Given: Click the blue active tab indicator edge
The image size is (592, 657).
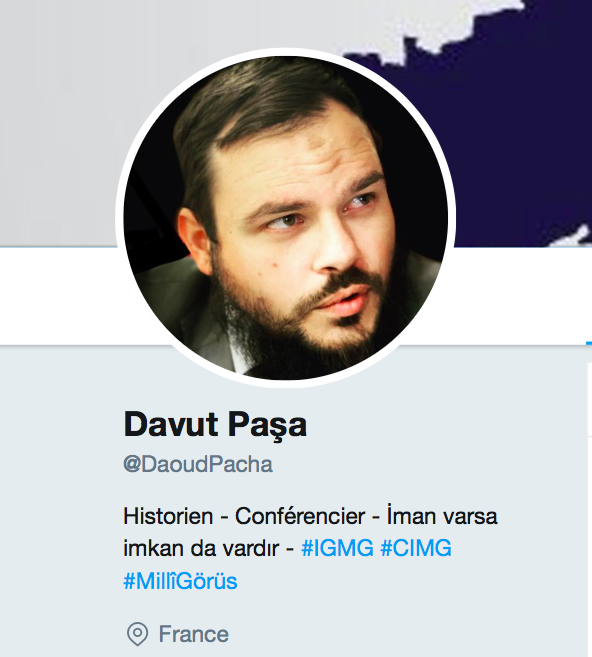Looking at the screenshot, I should coord(589,343).
